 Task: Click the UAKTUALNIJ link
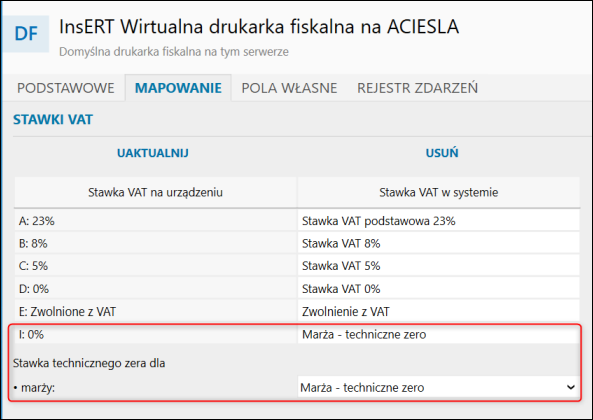152,153
